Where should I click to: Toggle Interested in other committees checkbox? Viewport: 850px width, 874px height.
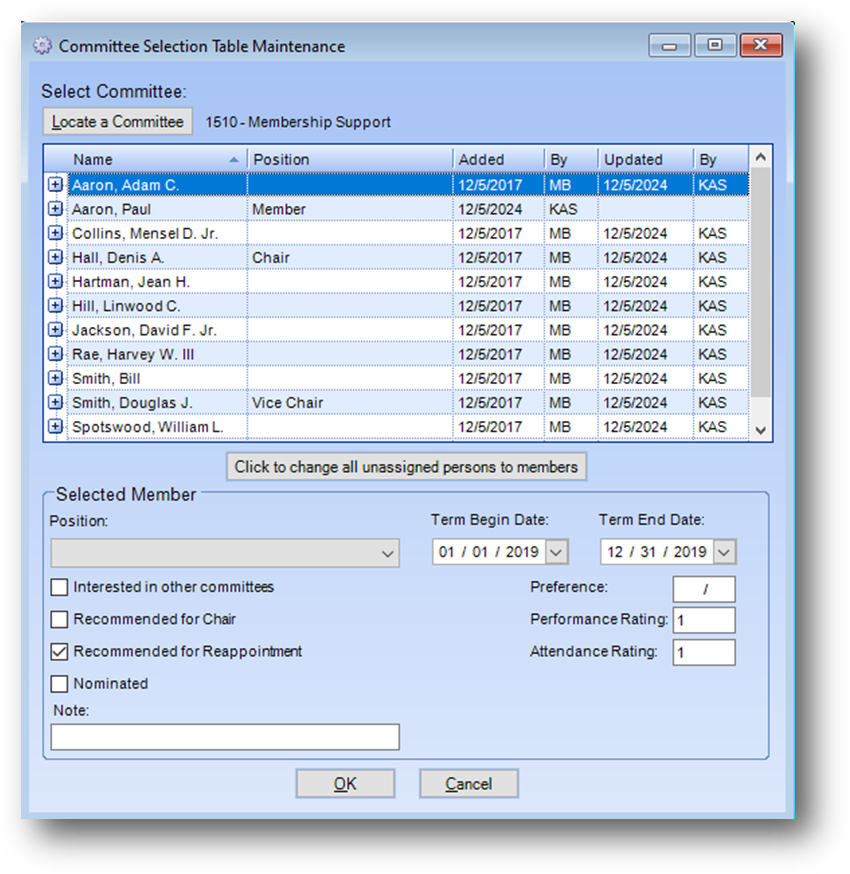click(x=59, y=587)
